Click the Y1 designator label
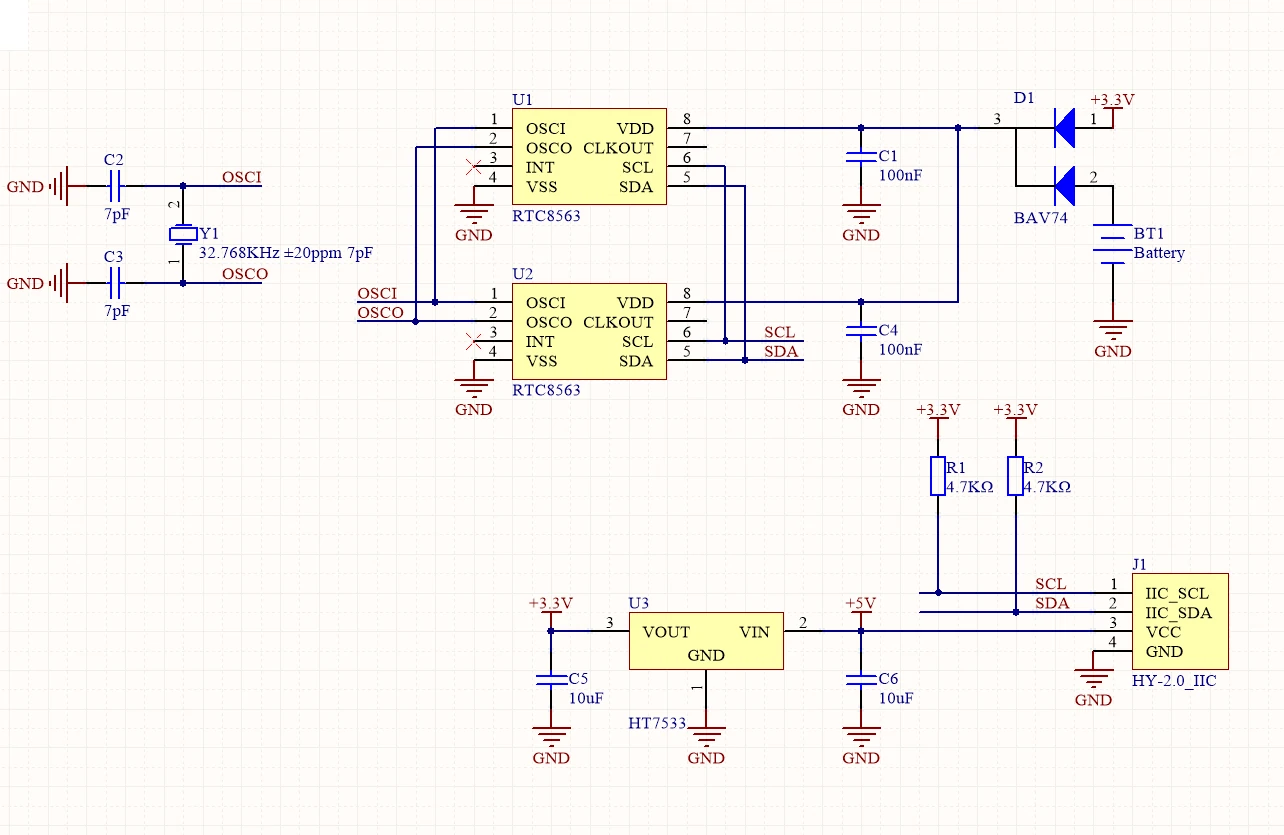Image resolution: width=1284 pixels, height=835 pixels. tap(209, 233)
